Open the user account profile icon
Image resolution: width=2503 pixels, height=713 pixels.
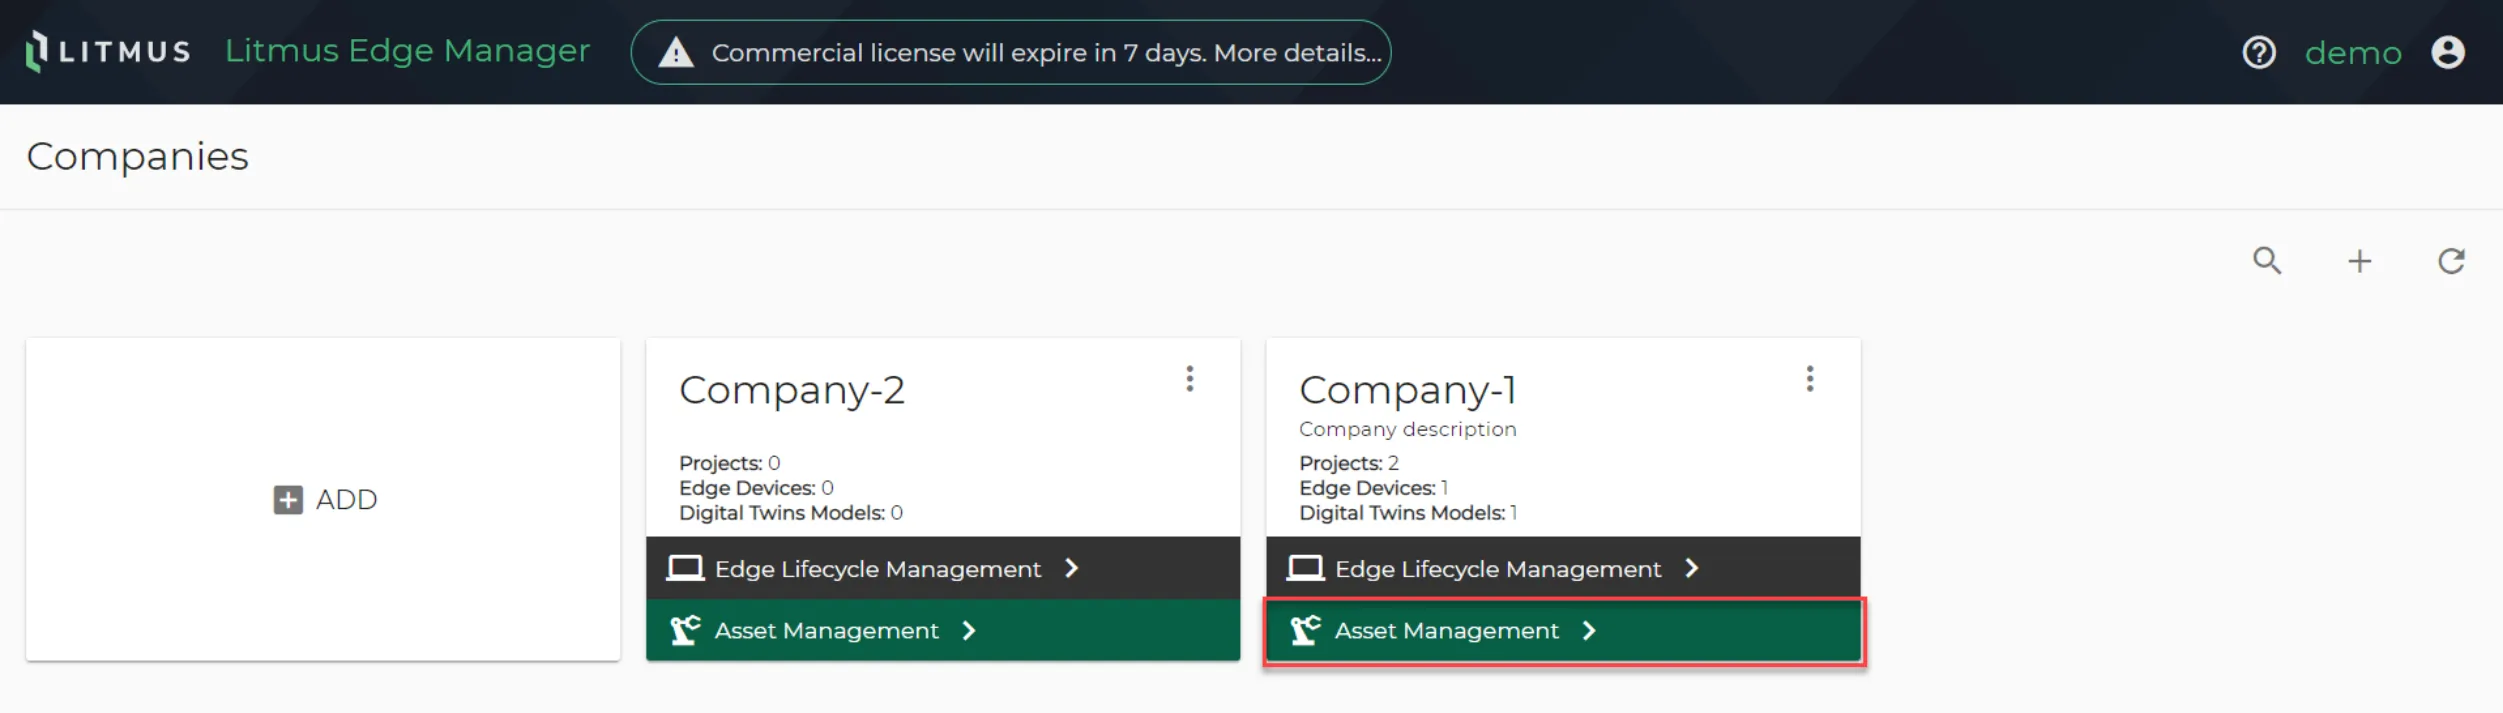coord(2448,52)
